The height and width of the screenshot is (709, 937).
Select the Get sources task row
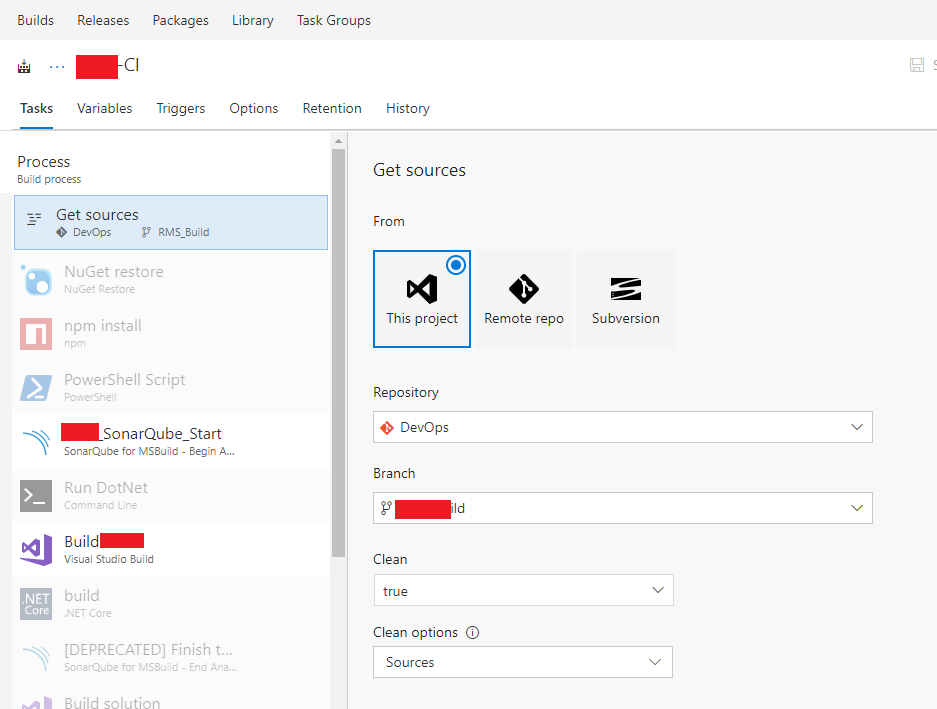171,222
